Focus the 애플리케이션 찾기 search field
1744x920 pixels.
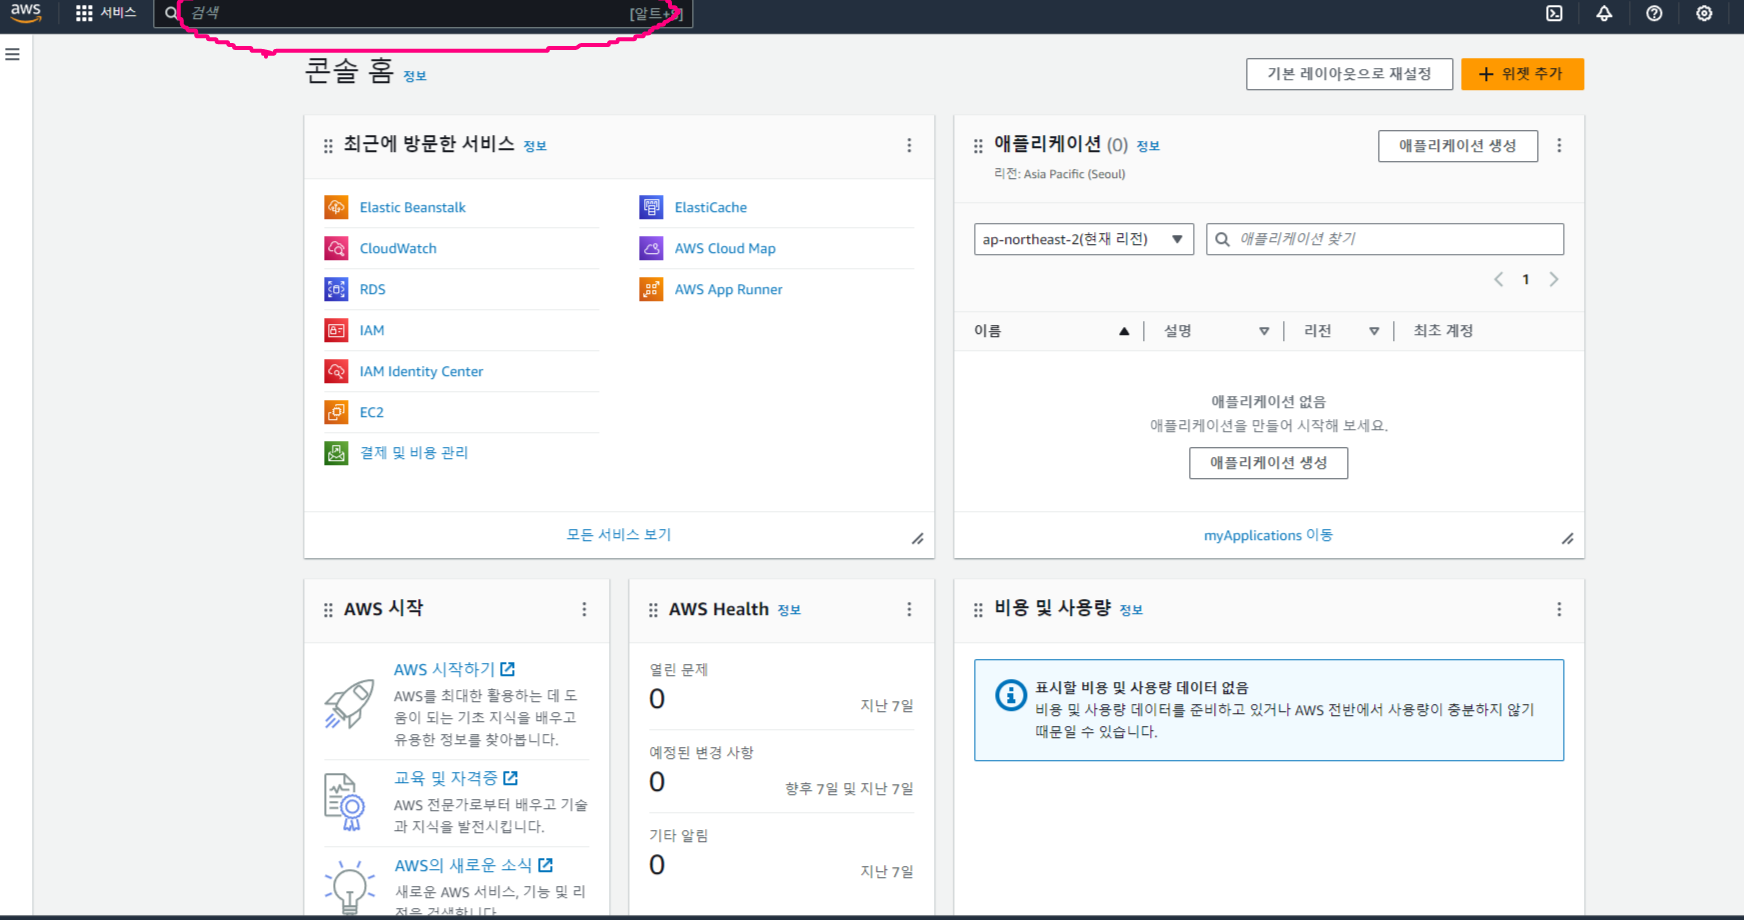pyautogui.click(x=1385, y=239)
